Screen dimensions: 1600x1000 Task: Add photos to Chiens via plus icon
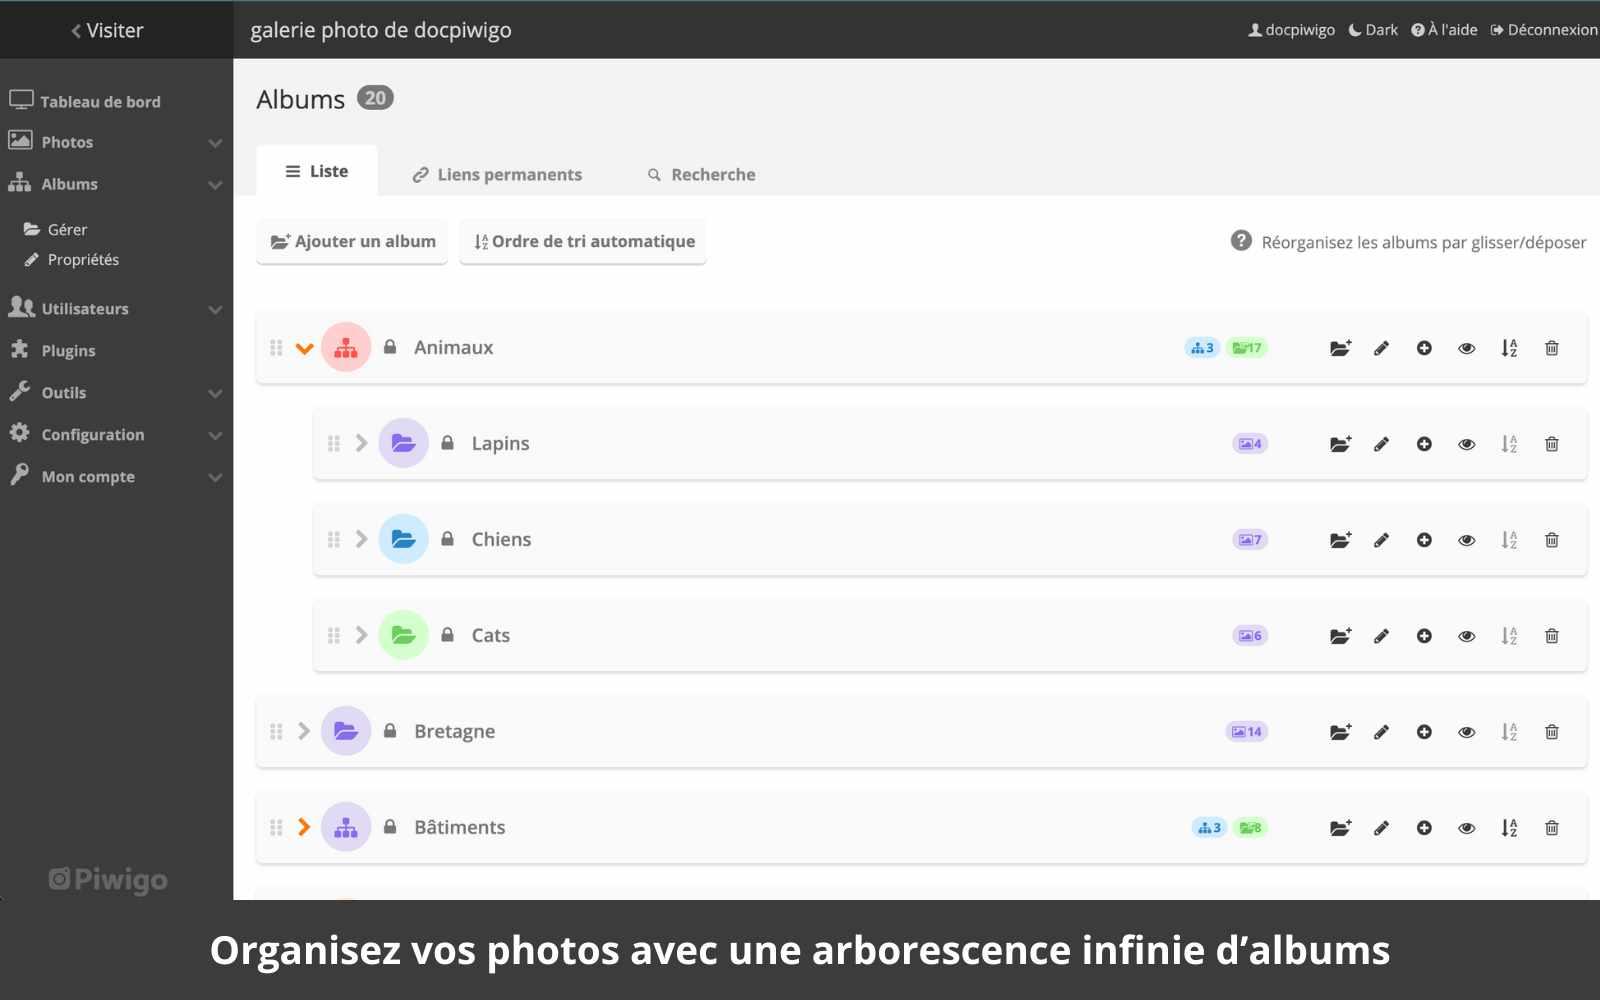1423,539
